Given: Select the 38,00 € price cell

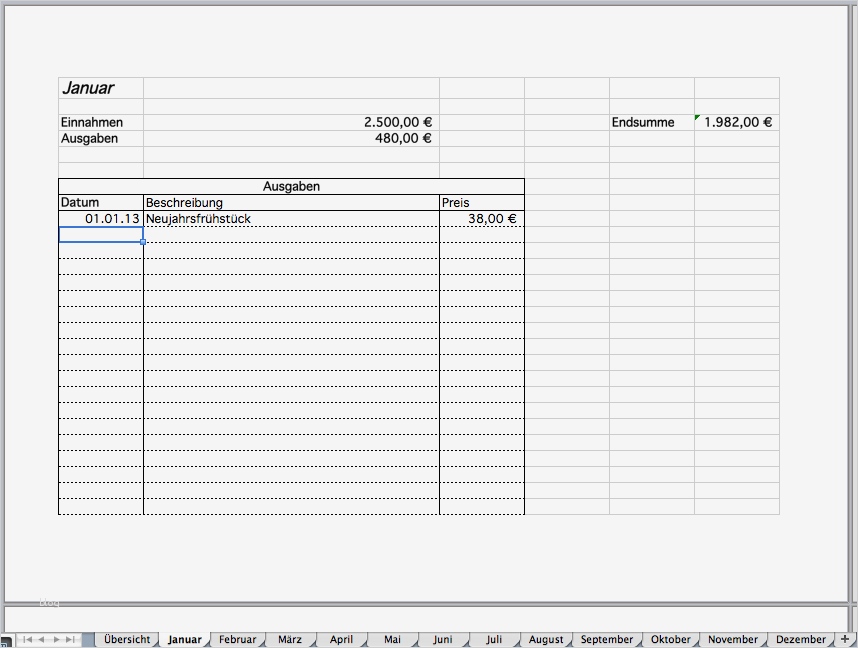Looking at the screenshot, I should pos(481,218).
